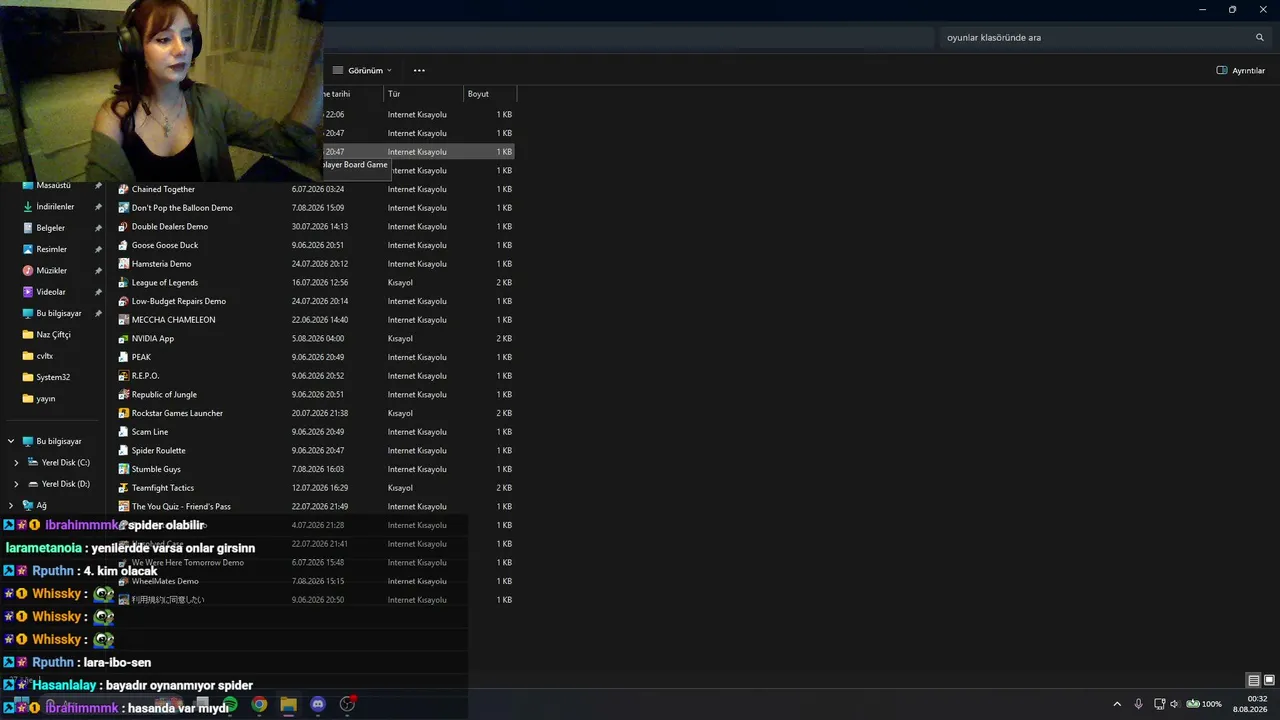Select The You Quiz - Friend's Pass icon

(123, 507)
